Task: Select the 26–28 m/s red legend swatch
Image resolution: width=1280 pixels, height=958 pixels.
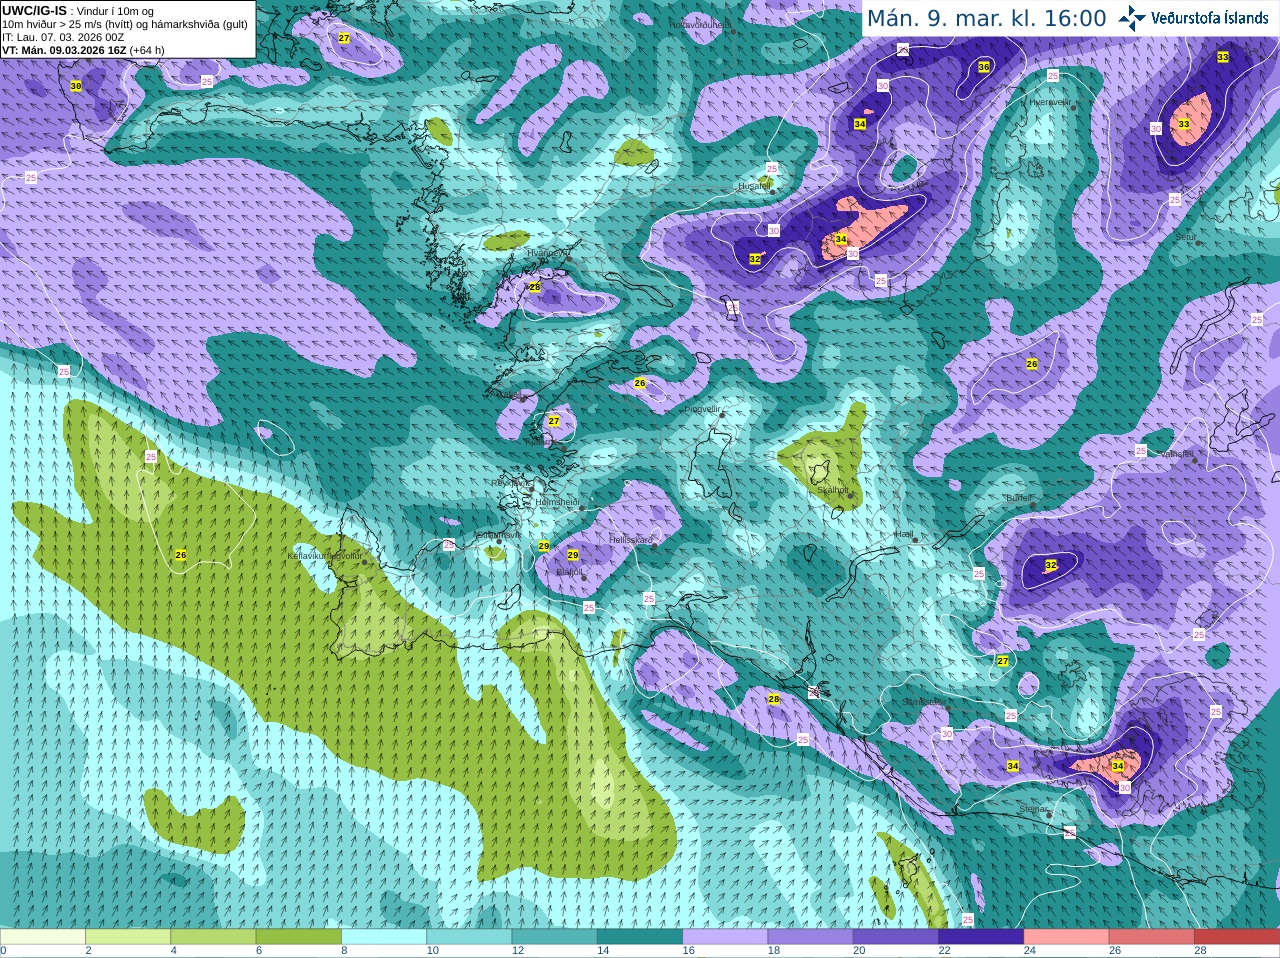Action: (1152, 937)
